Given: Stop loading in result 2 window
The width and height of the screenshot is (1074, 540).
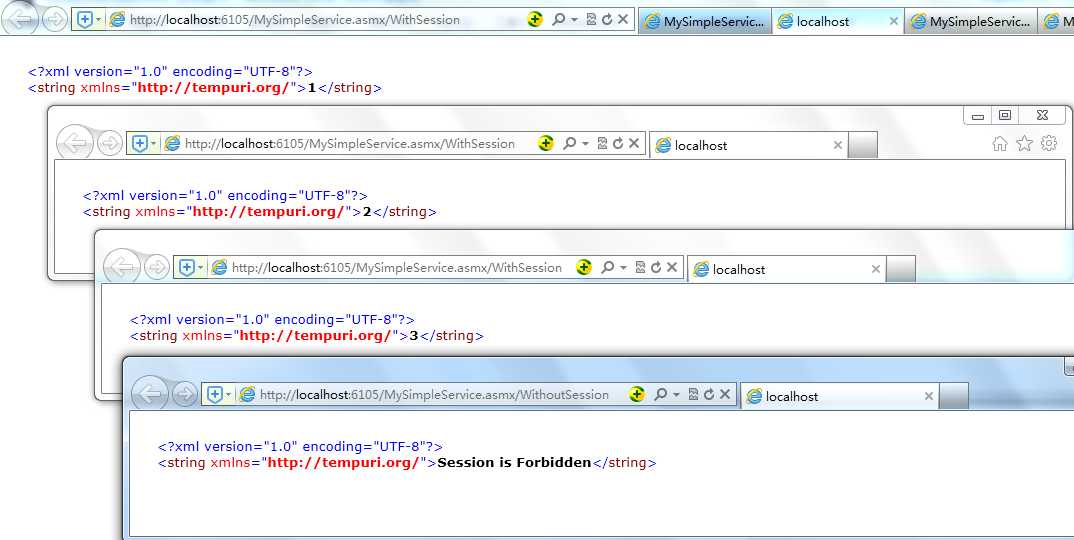Looking at the screenshot, I should coord(634,143).
